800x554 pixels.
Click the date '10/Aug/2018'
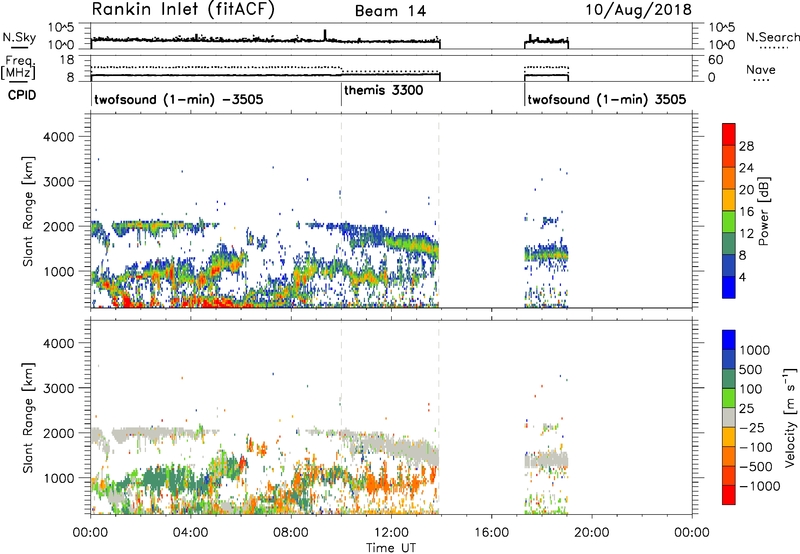click(x=638, y=9)
